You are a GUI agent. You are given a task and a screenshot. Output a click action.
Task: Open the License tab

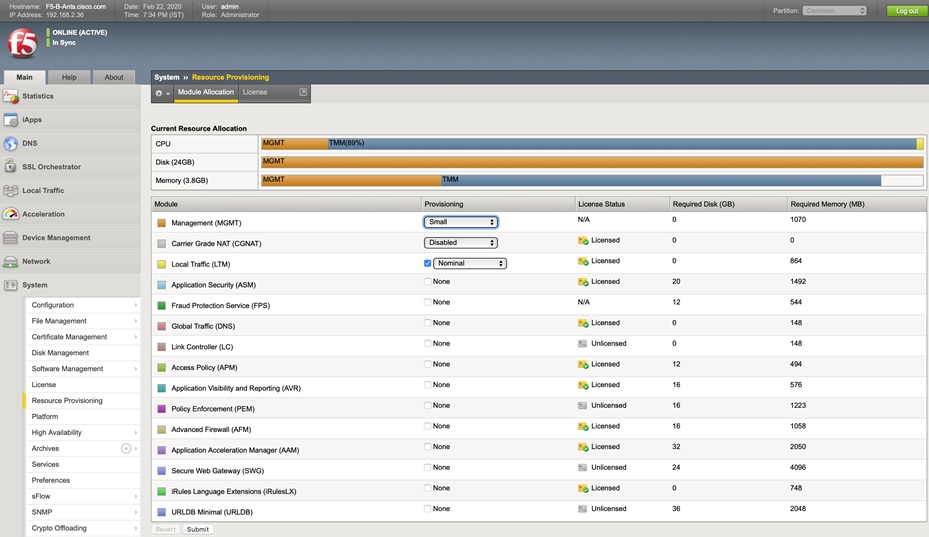255,92
